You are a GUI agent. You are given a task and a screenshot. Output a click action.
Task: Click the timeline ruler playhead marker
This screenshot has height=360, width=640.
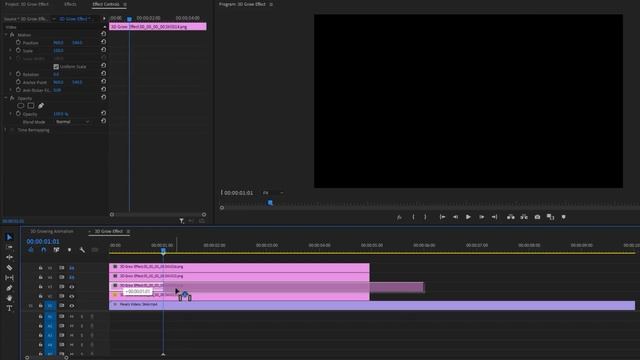tap(163, 251)
